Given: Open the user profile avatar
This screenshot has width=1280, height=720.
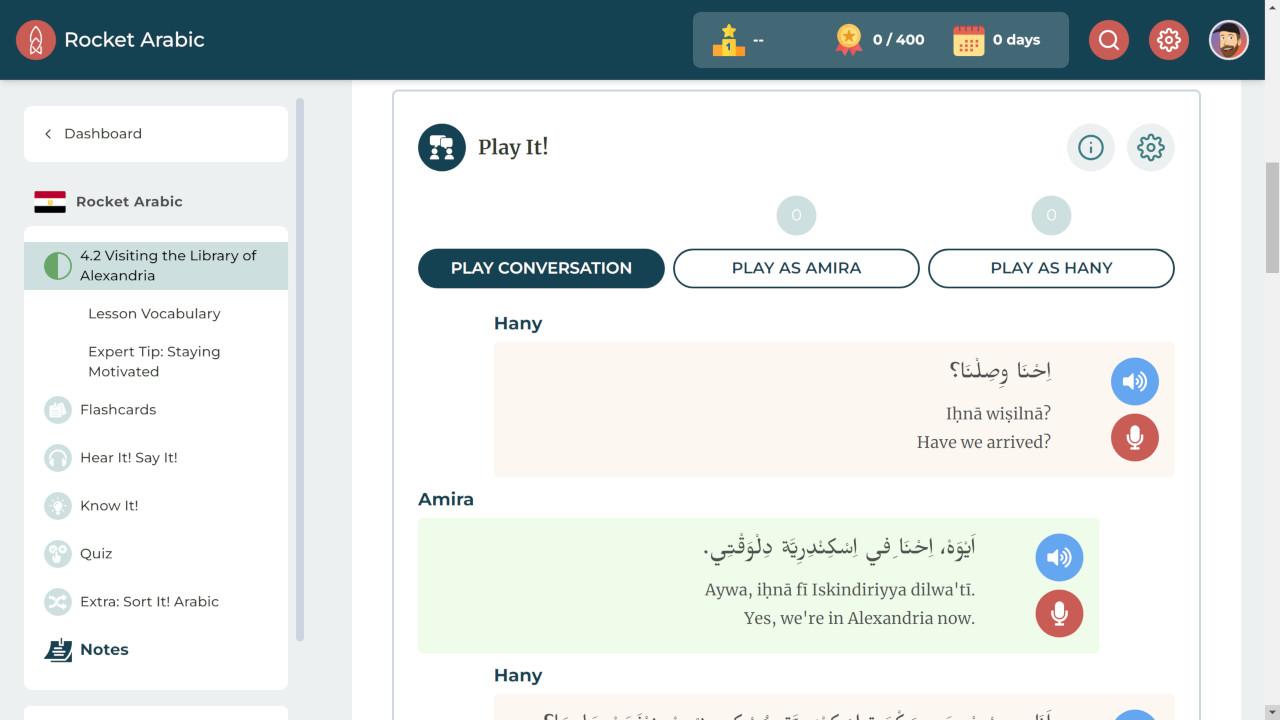Looking at the screenshot, I should tap(1229, 40).
